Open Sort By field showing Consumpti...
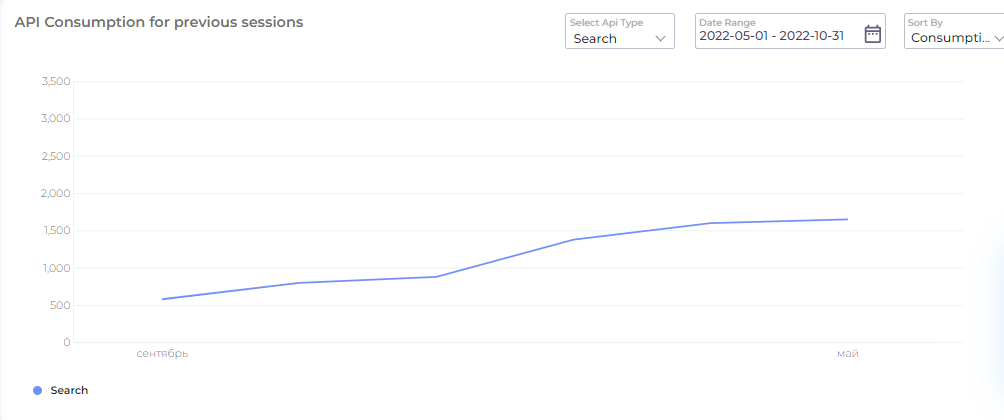Viewport: 1004px width, 420px height. tap(954, 31)
